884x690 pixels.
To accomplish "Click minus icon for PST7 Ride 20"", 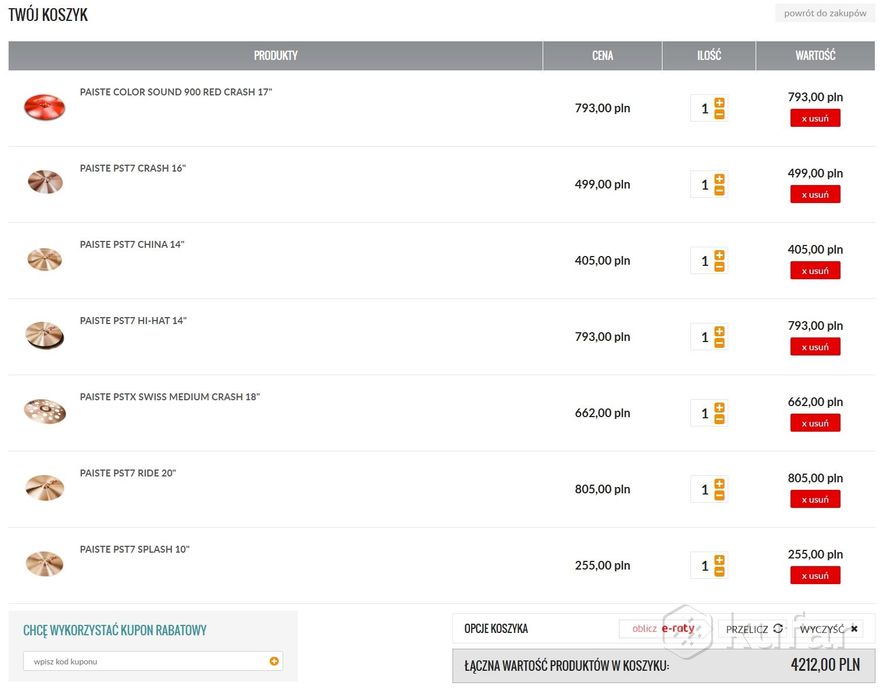I will [x=719, y=495].
